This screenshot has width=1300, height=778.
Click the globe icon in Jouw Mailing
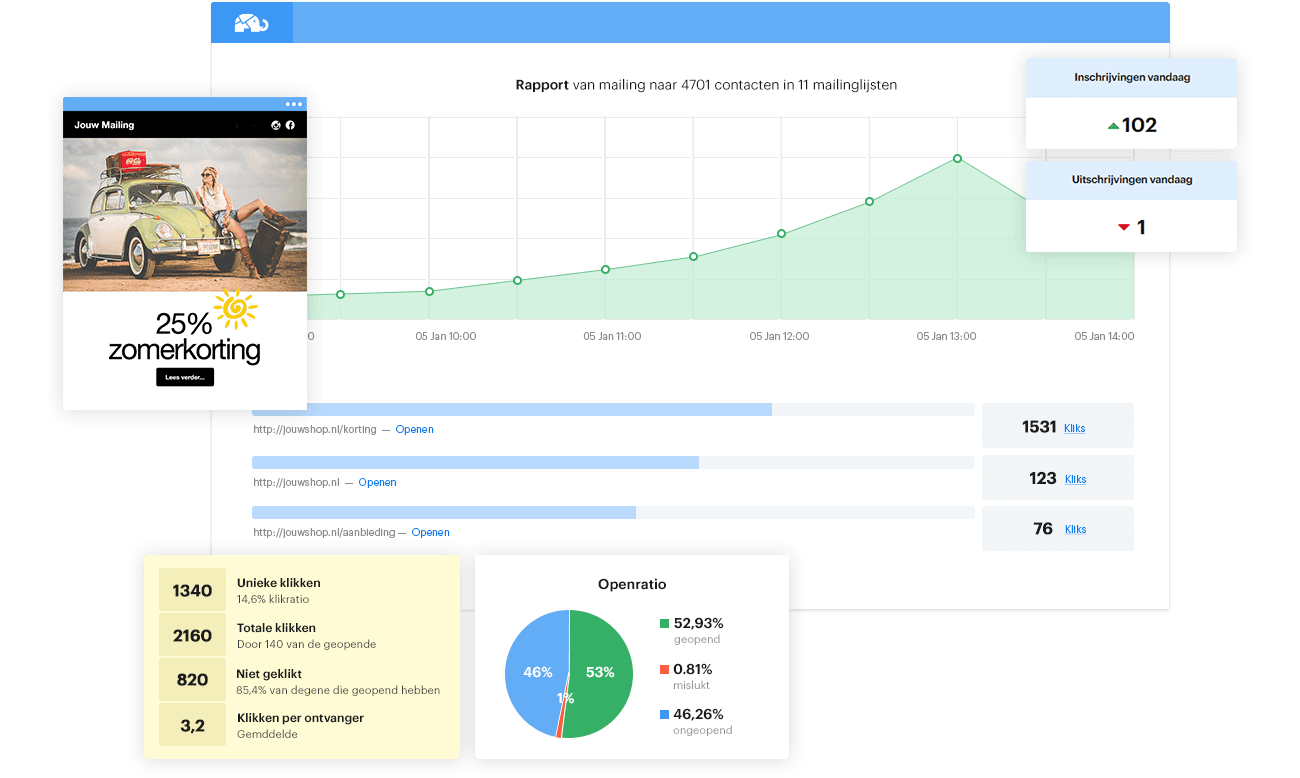click(x=276, y=125)
